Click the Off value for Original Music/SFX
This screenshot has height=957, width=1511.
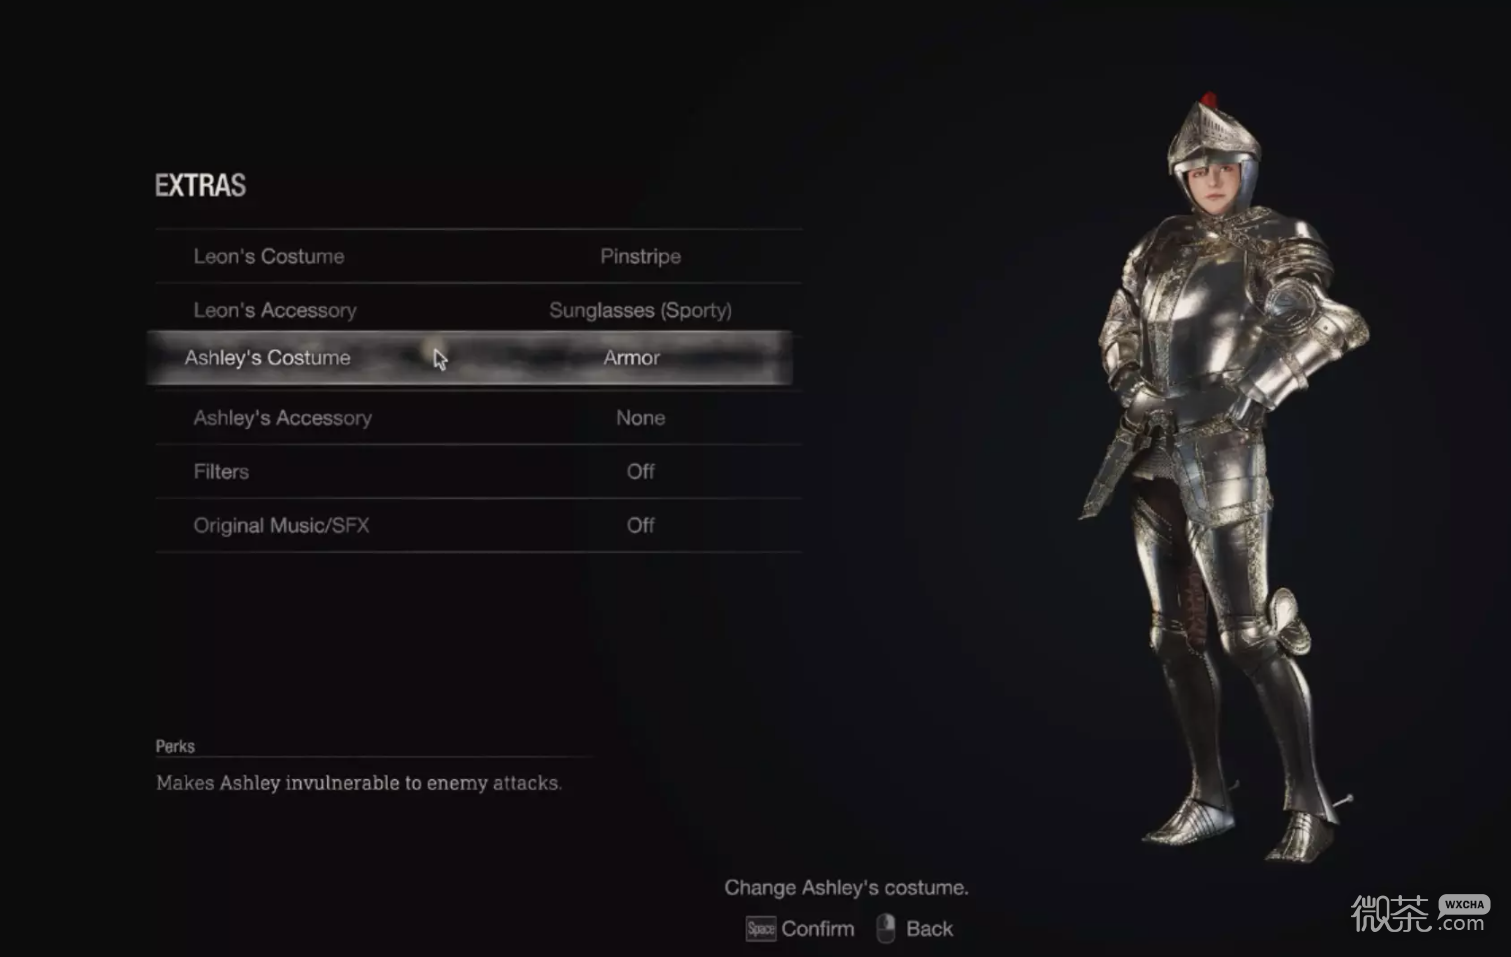coord(640,525)
